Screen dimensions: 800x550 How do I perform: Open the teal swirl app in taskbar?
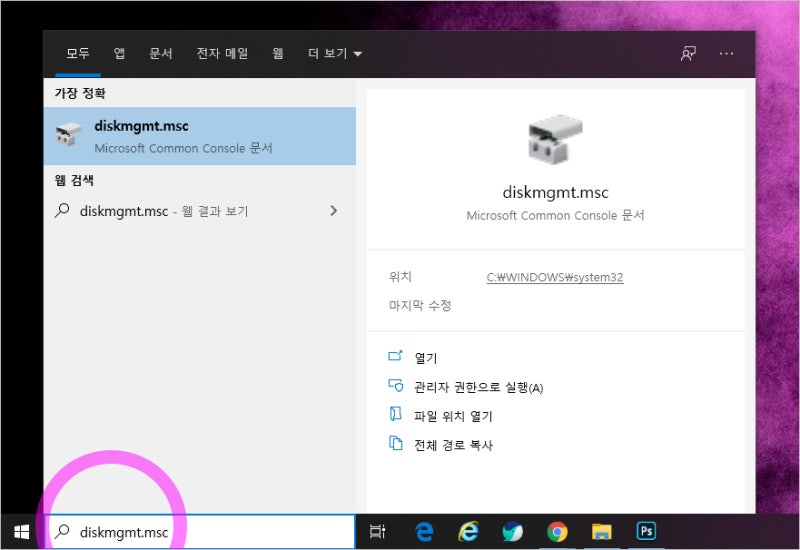pyautogui.click(x=512, y=532)
